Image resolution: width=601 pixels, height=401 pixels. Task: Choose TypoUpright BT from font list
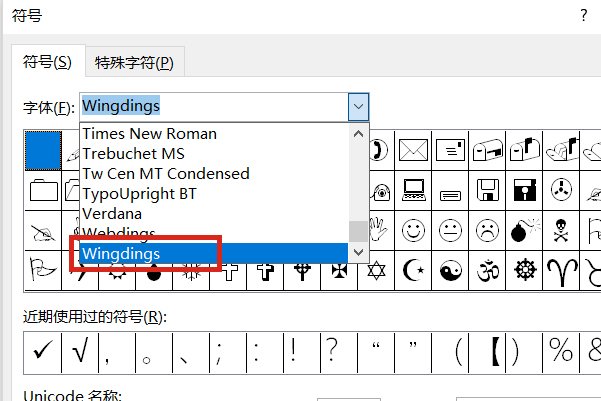click(214, 194)
